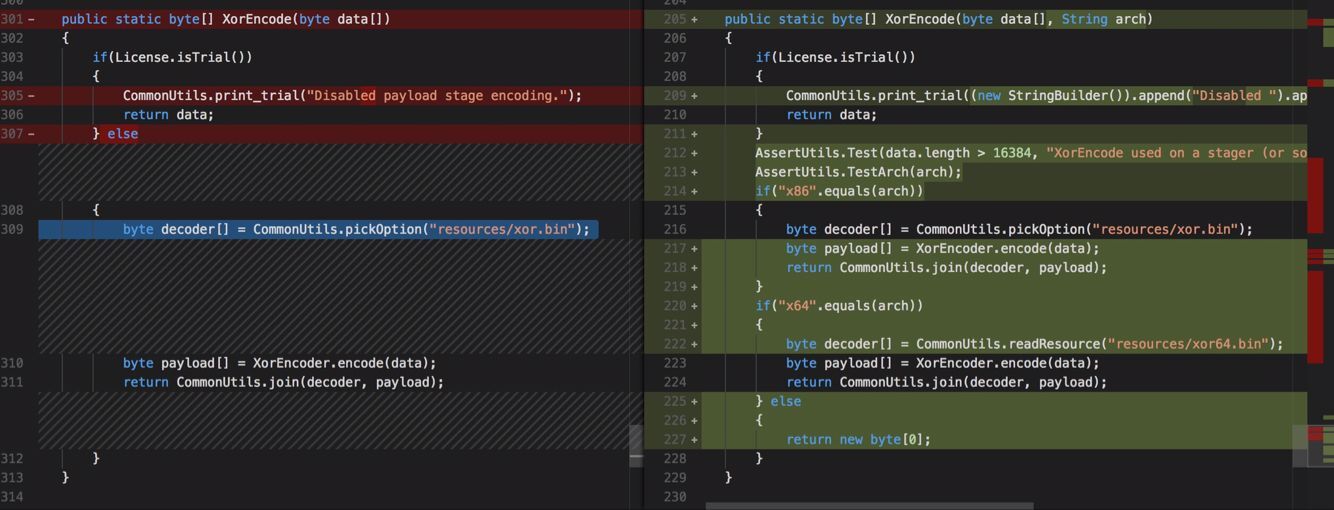Click the "Disabled payload stage encoding." string
1334x510 pixels.
(x=439, y=96)
